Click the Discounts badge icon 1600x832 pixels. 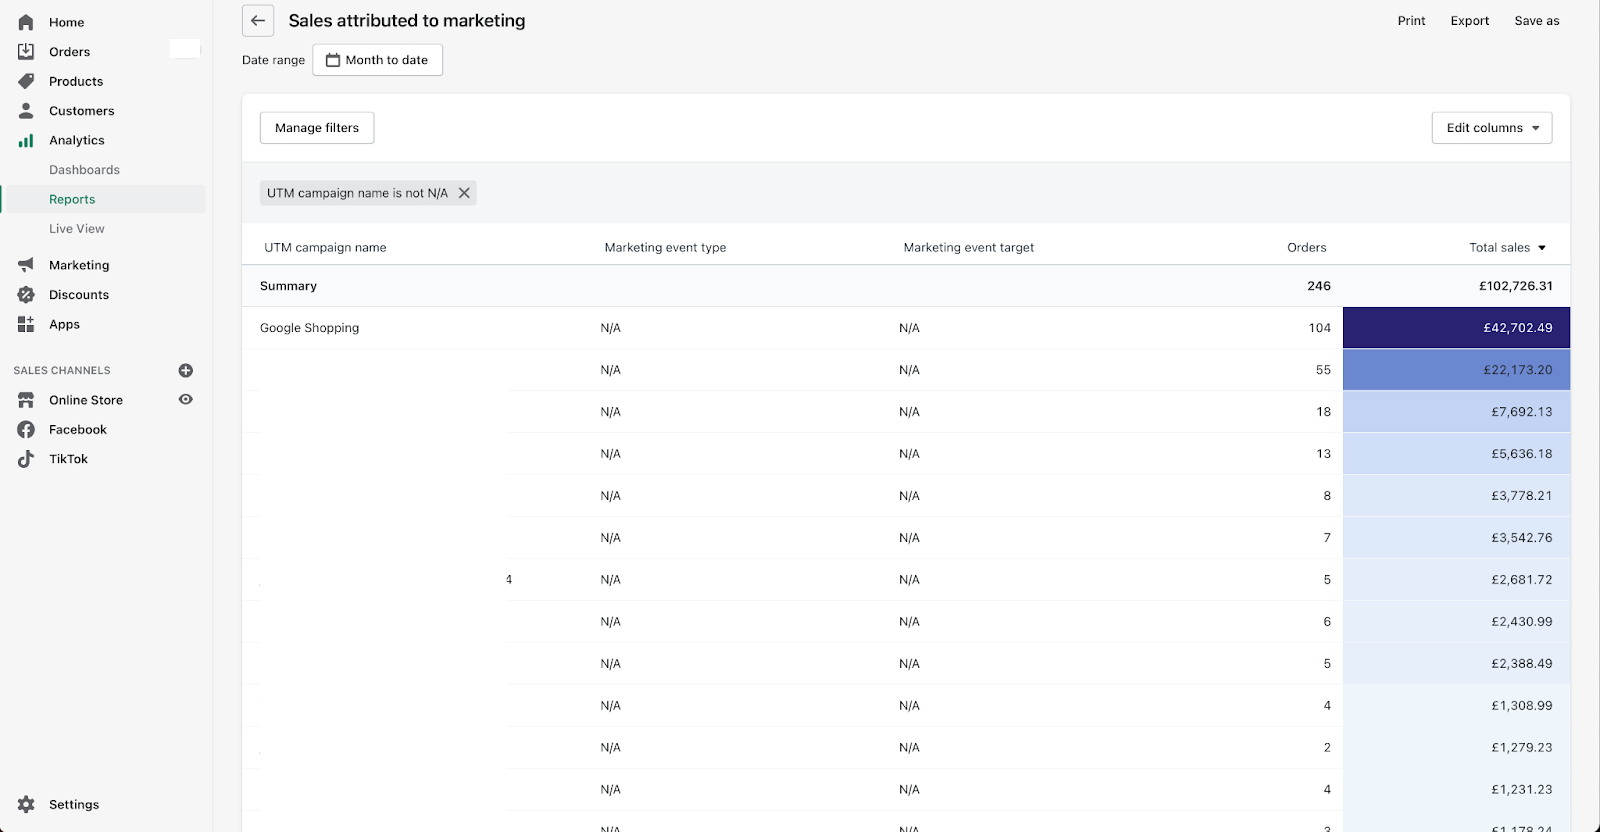click(26, 295)
